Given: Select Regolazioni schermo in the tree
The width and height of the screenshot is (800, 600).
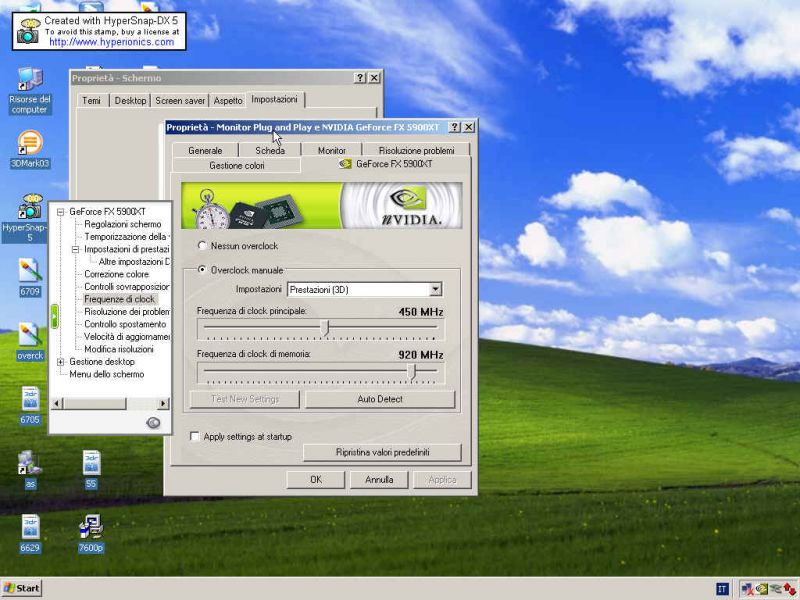Looking at the screenshot, I should [x=122, y=224].
